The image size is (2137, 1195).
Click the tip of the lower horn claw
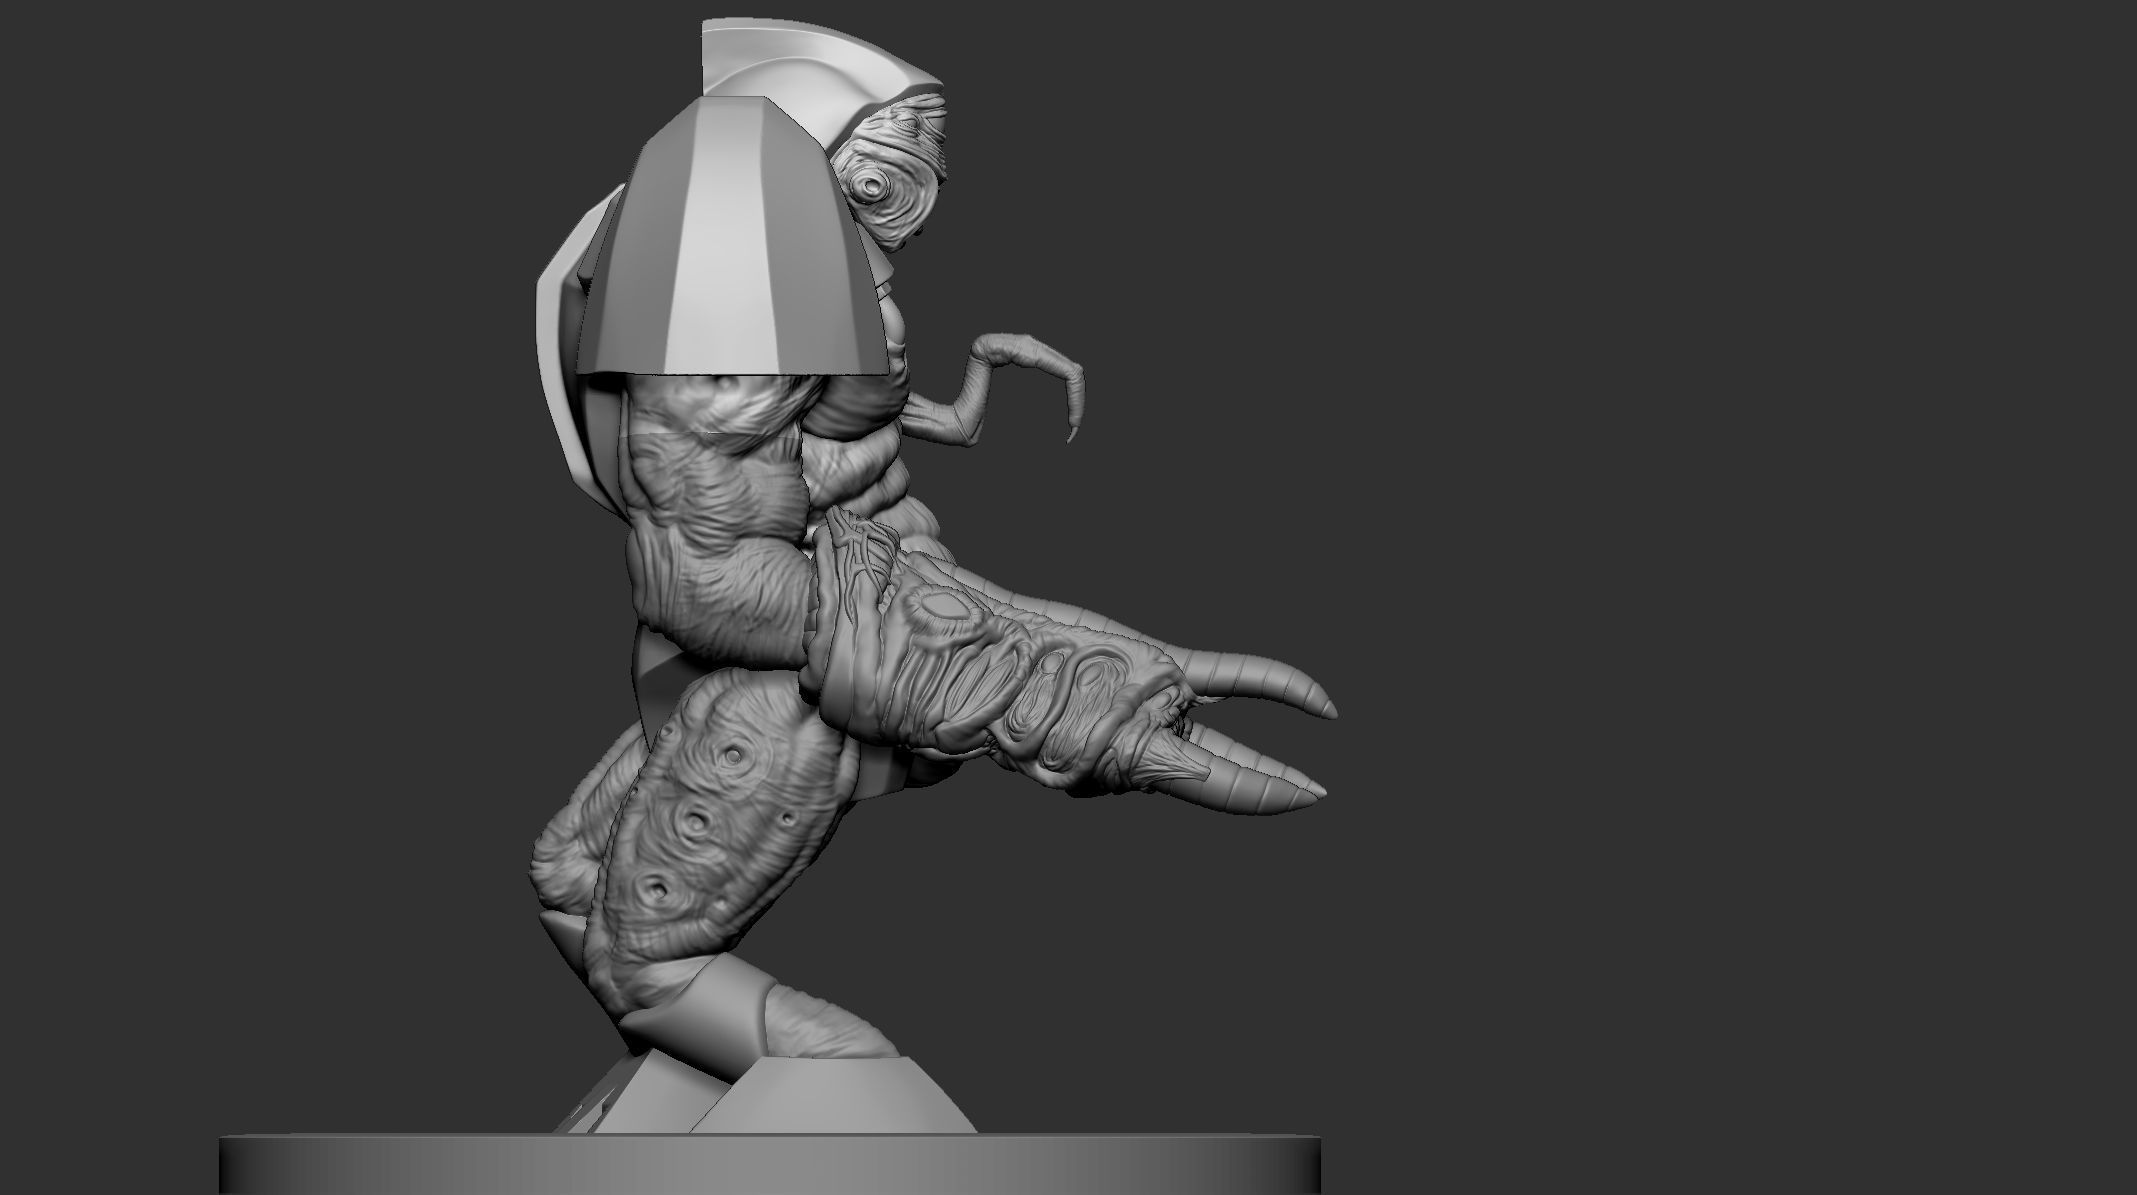click(1318, 791)
